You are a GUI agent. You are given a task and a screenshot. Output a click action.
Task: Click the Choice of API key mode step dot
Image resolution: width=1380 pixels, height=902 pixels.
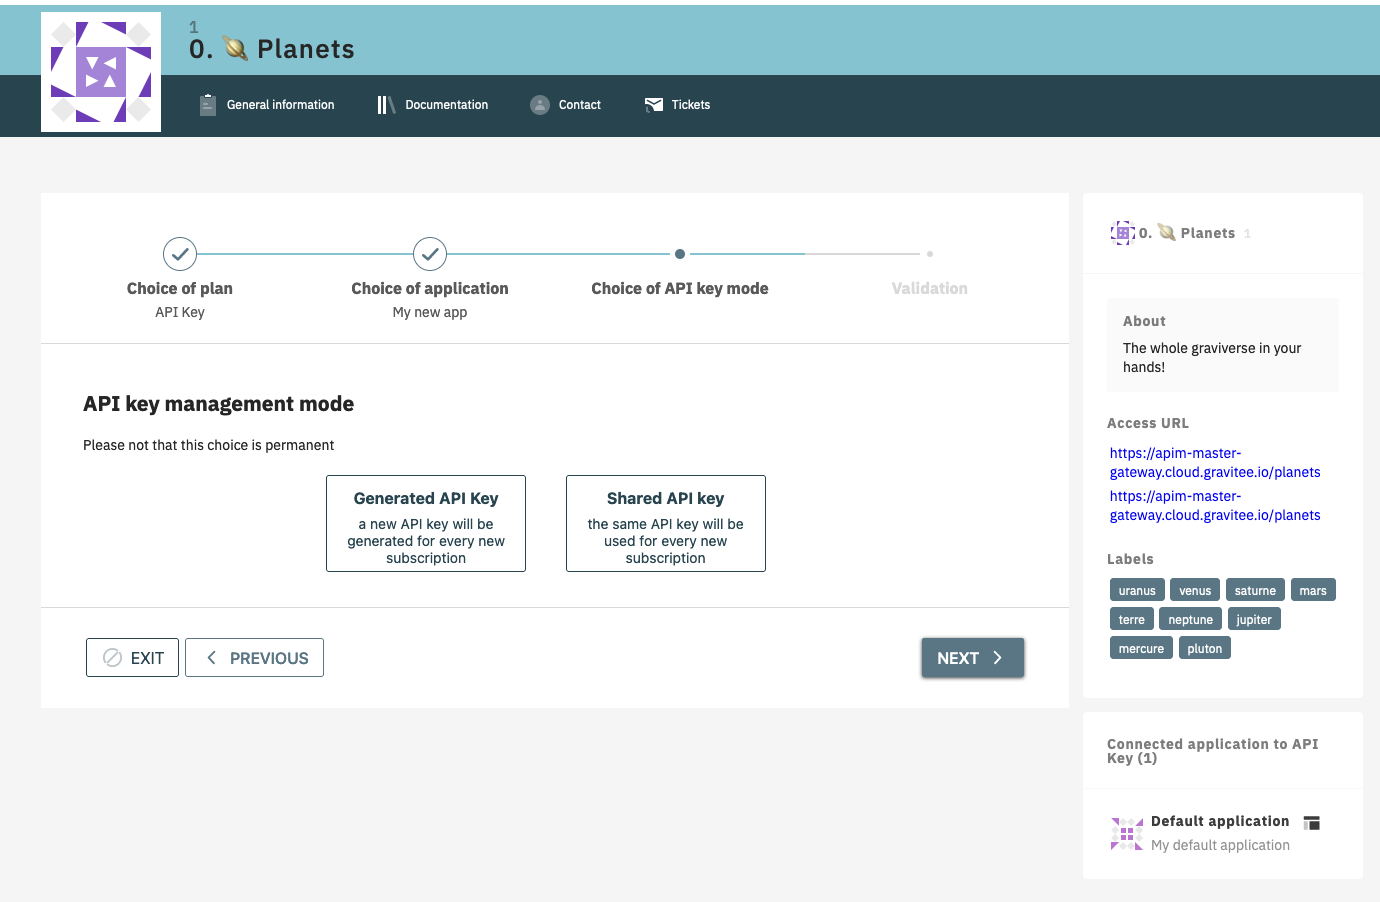pos(680,254)
